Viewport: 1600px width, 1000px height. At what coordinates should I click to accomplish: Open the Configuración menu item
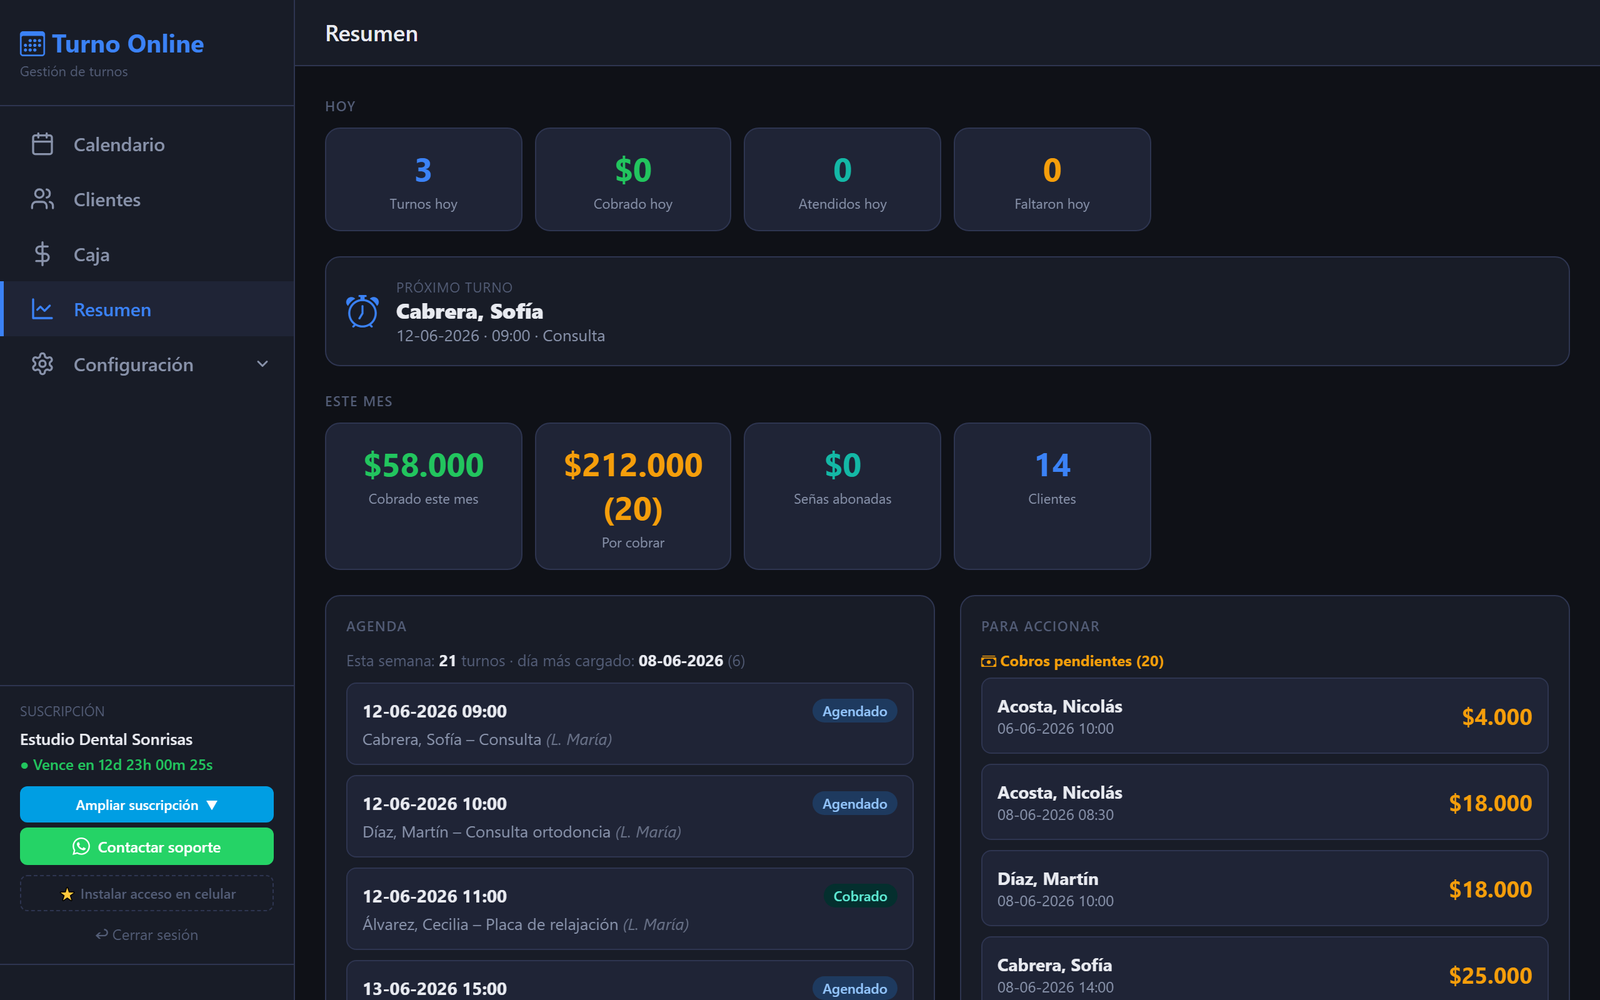147,364
